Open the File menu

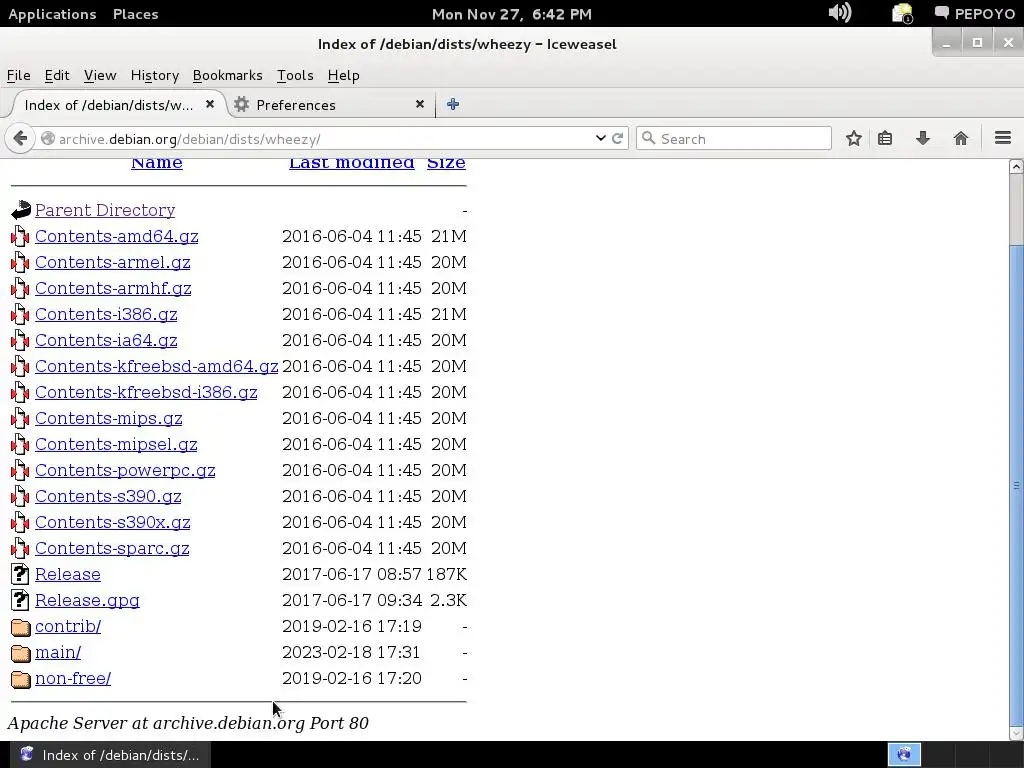pos(18,75)
